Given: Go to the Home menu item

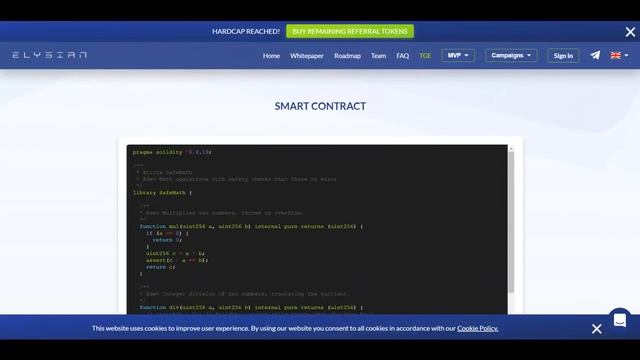Looking at the screenshot, I should pos(271,56).
